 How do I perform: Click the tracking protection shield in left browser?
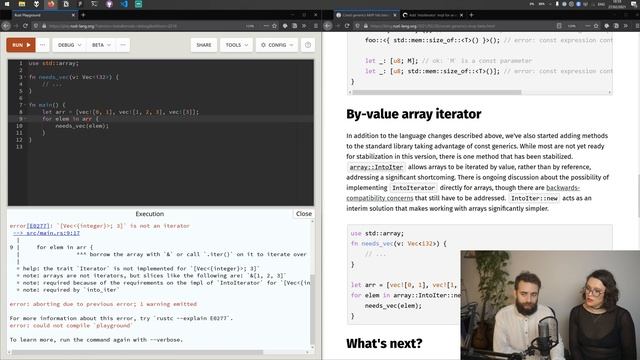[36, 26]
